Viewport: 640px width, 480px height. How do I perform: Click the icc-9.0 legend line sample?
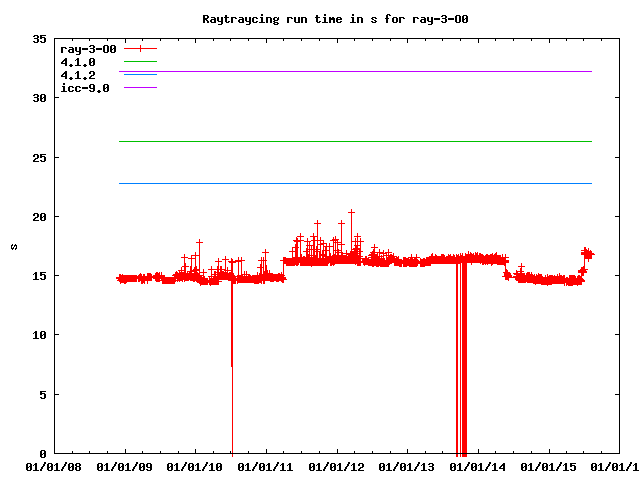click(x=141, y=88)
